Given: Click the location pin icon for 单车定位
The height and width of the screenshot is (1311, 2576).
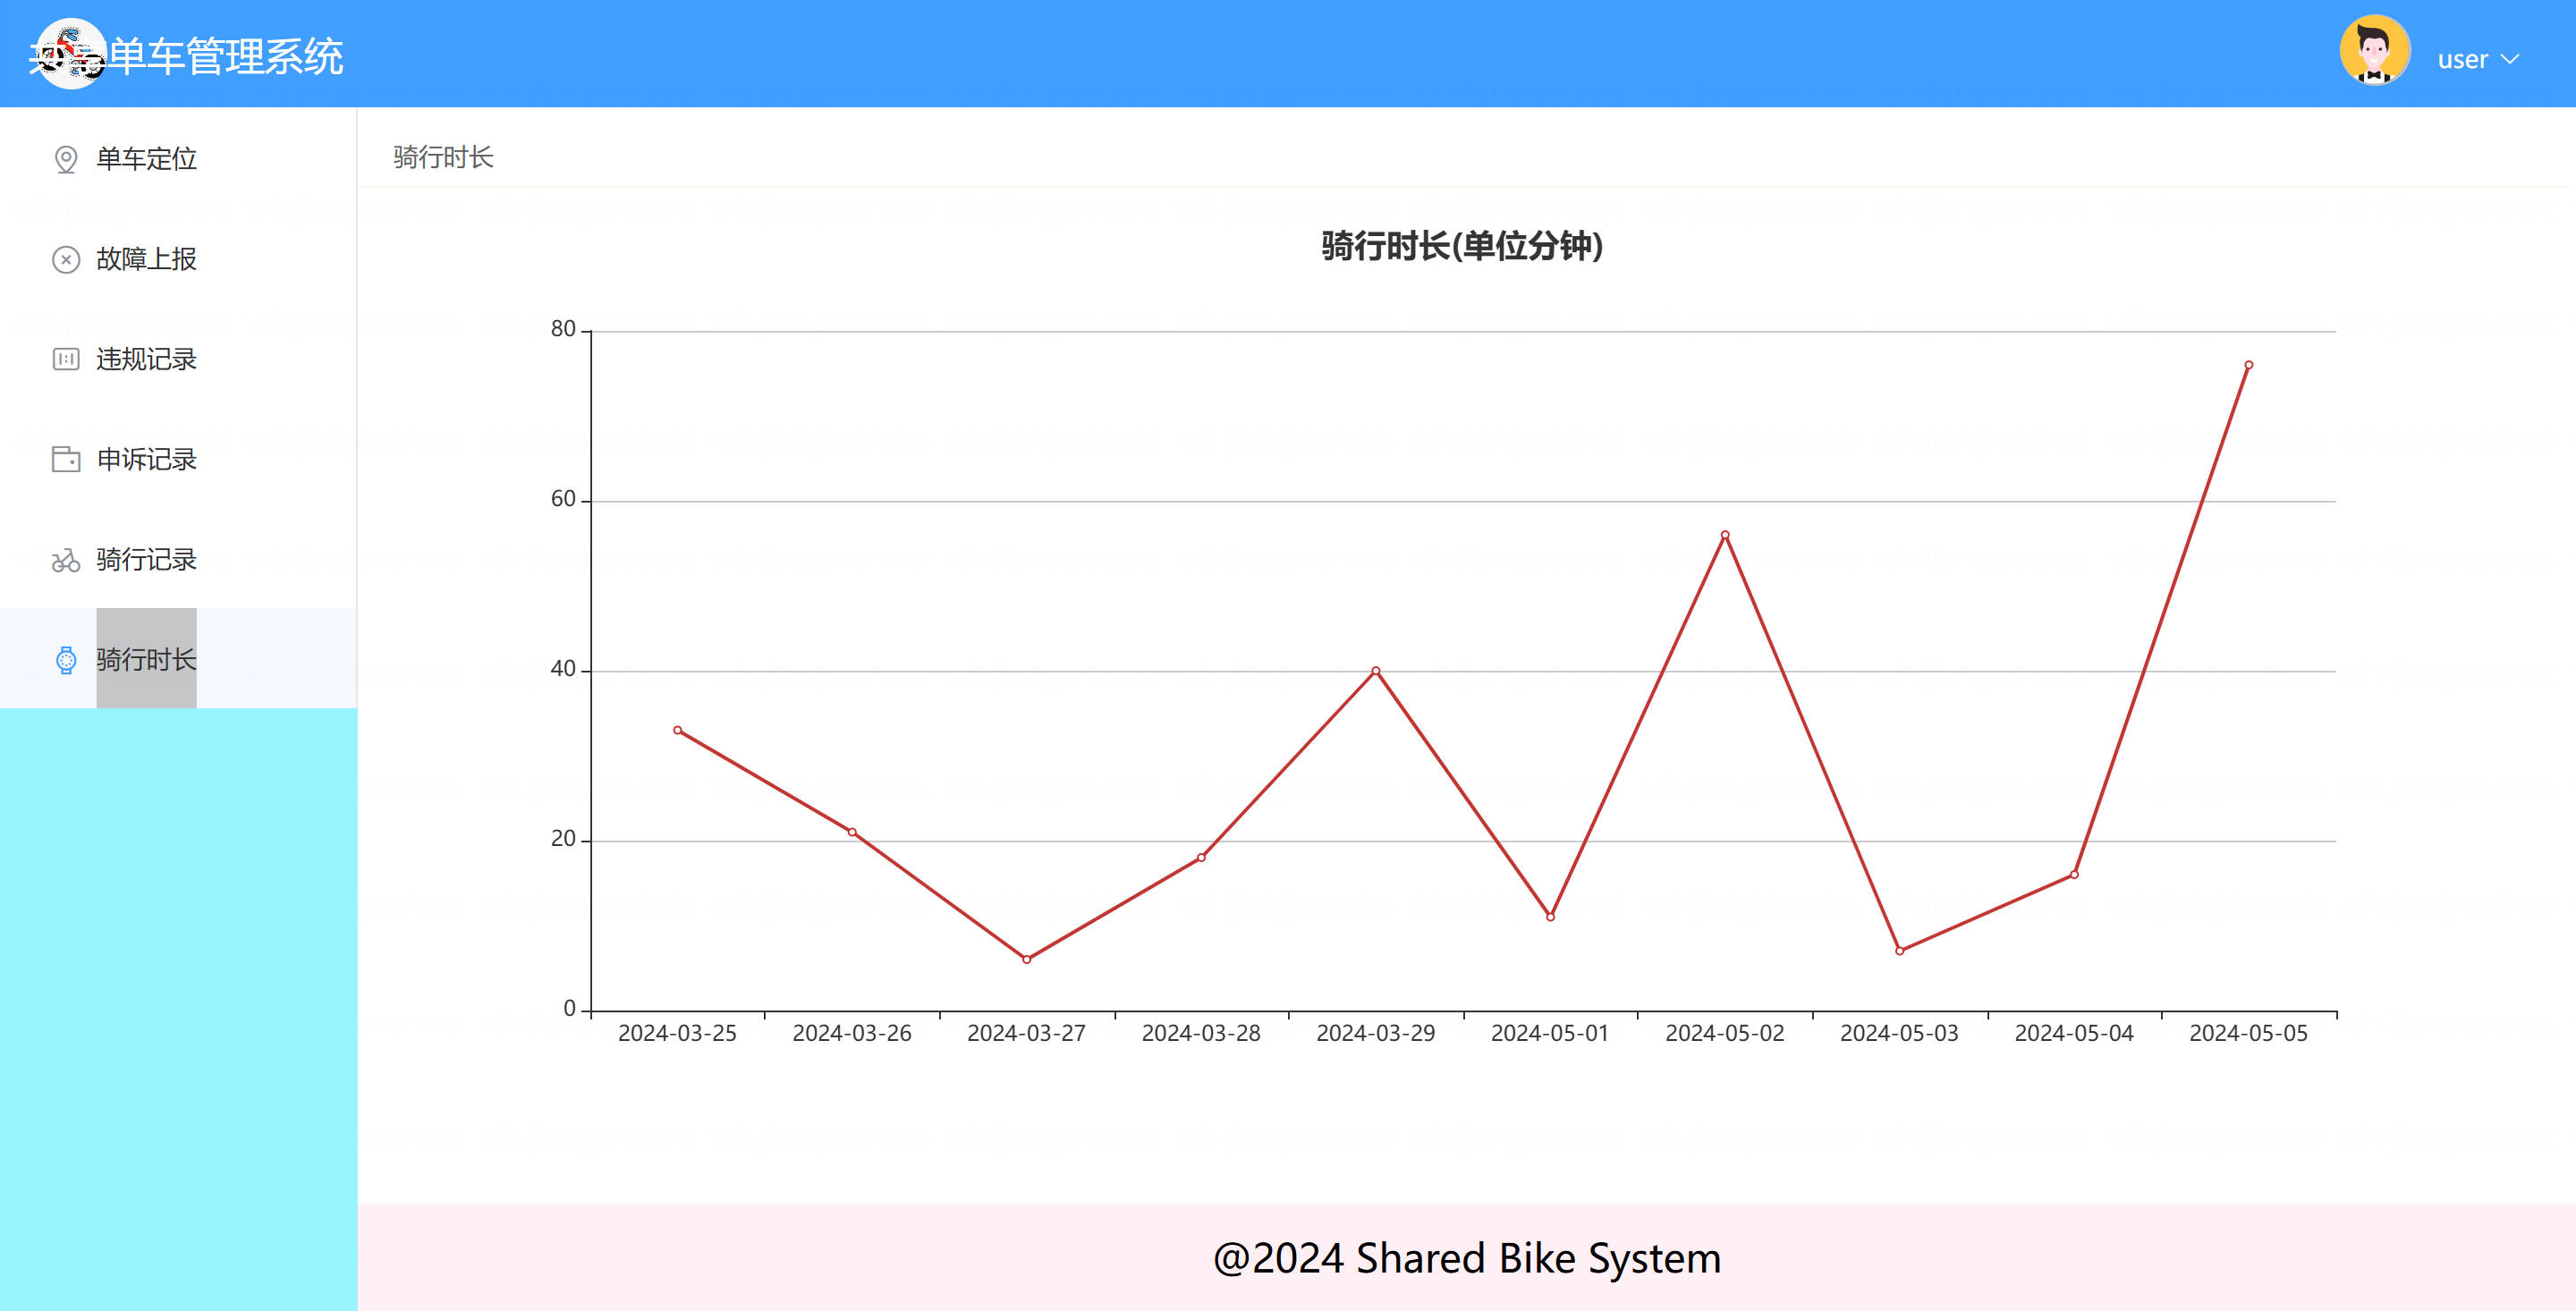Looking at the screenshot, I should pyautogui.click(x=66, y=159).
